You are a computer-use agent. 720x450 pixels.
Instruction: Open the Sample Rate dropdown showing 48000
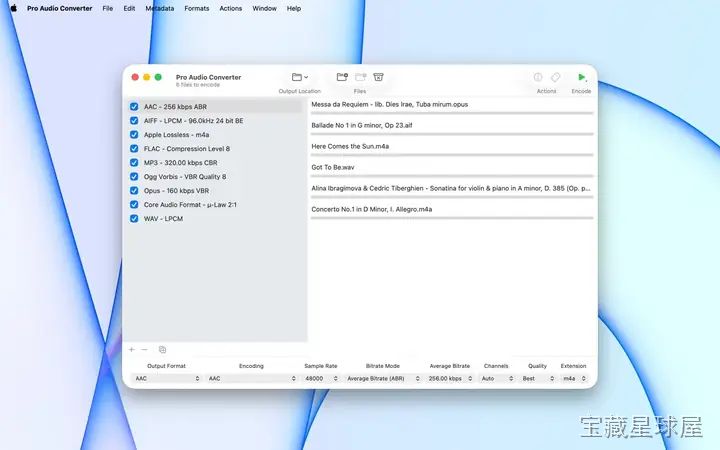pos(321,378)
